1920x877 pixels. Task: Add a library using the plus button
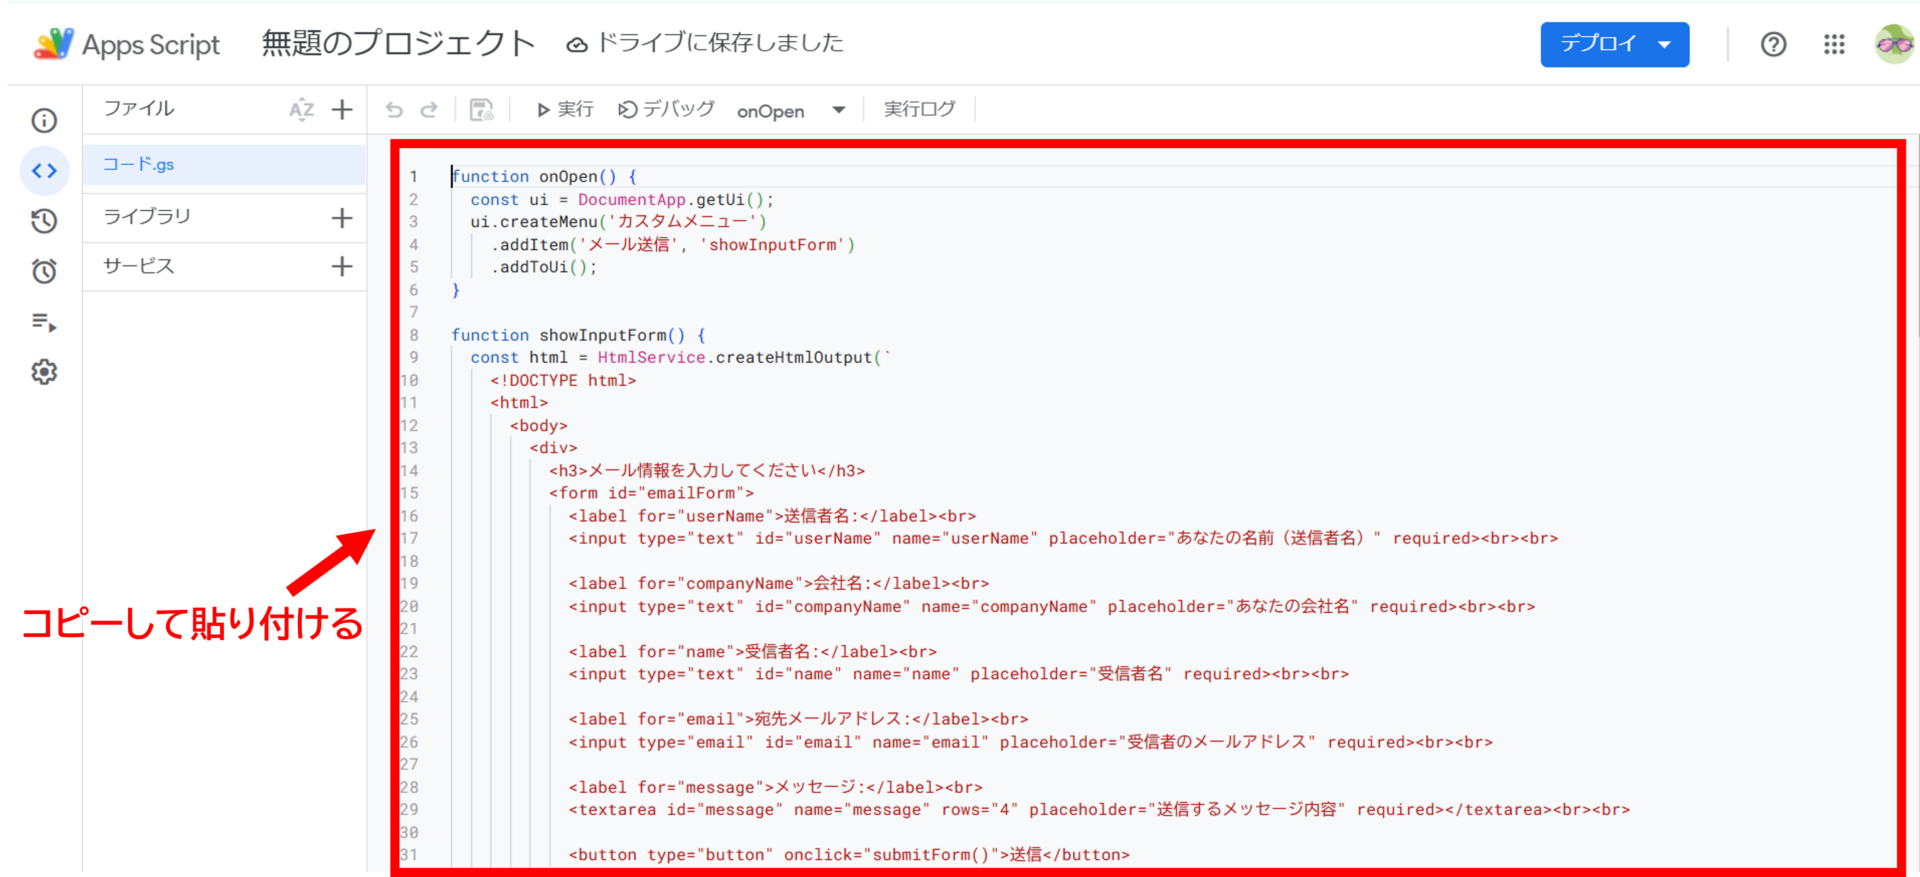click(342, 217)
